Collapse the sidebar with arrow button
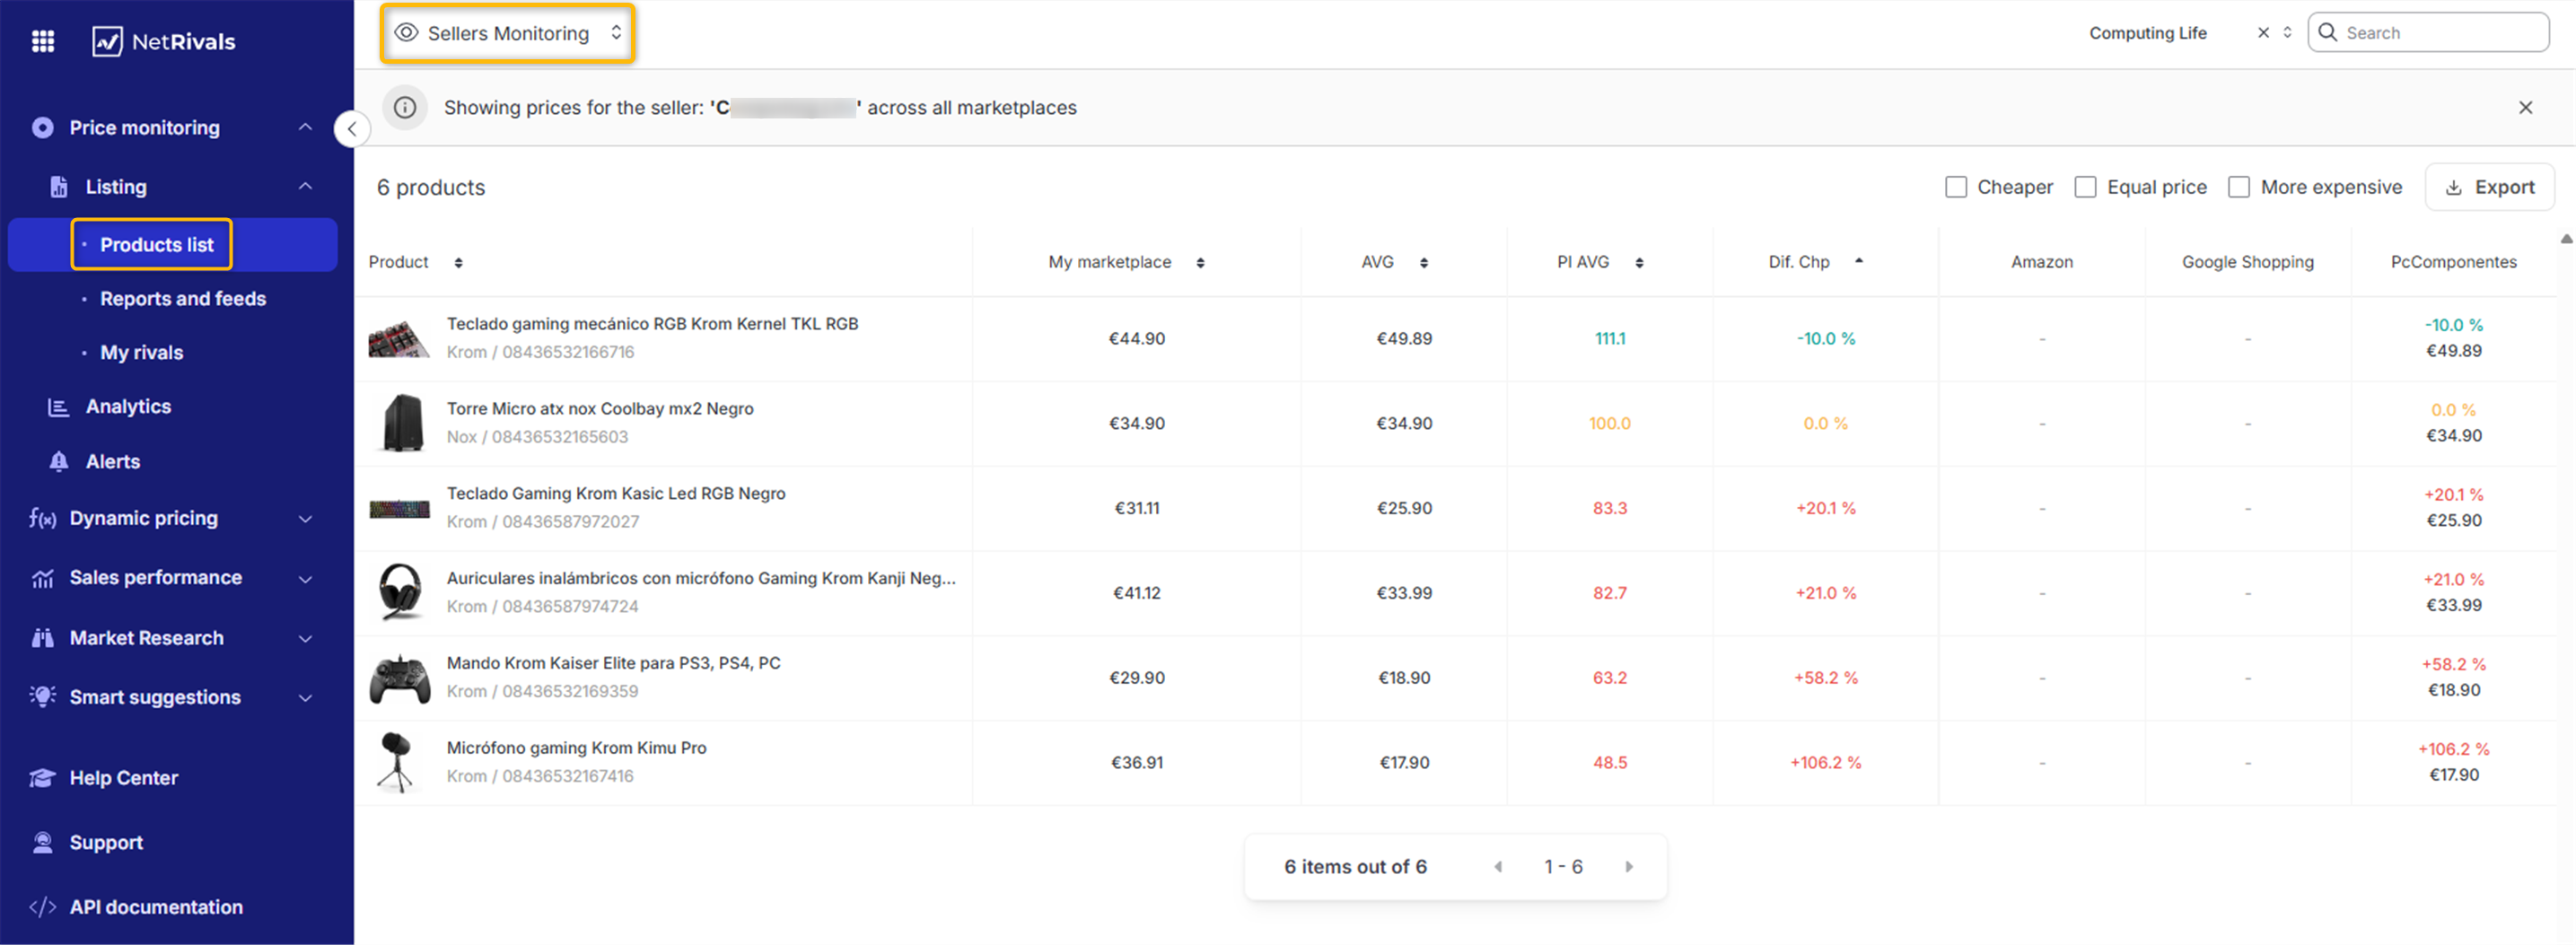 (x=352, y=129)
